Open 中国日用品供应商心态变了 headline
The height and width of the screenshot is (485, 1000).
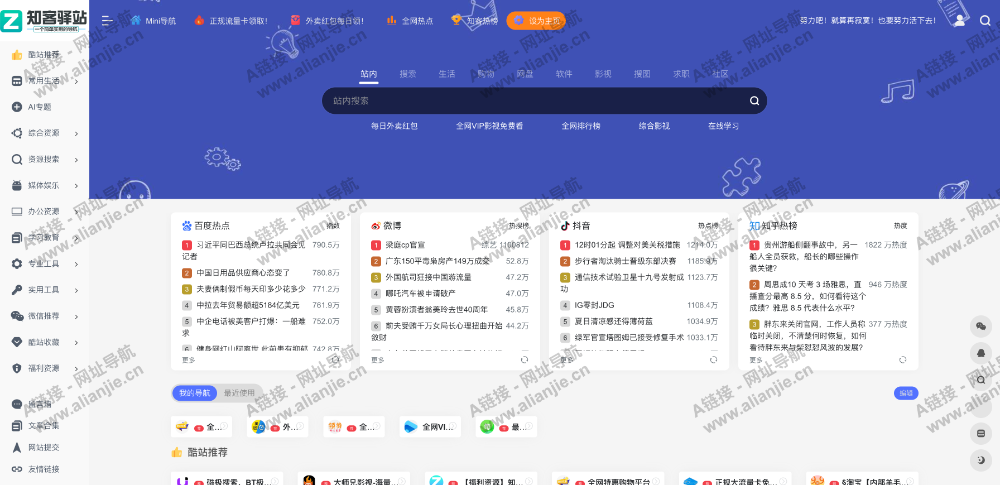pyautogui.click(x=242, y=273)
